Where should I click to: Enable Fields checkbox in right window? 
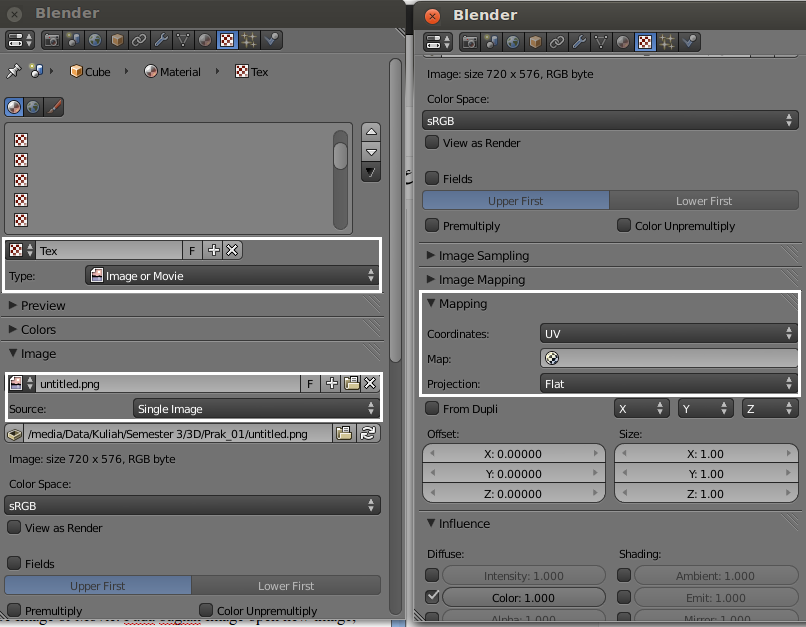(432, 178)
